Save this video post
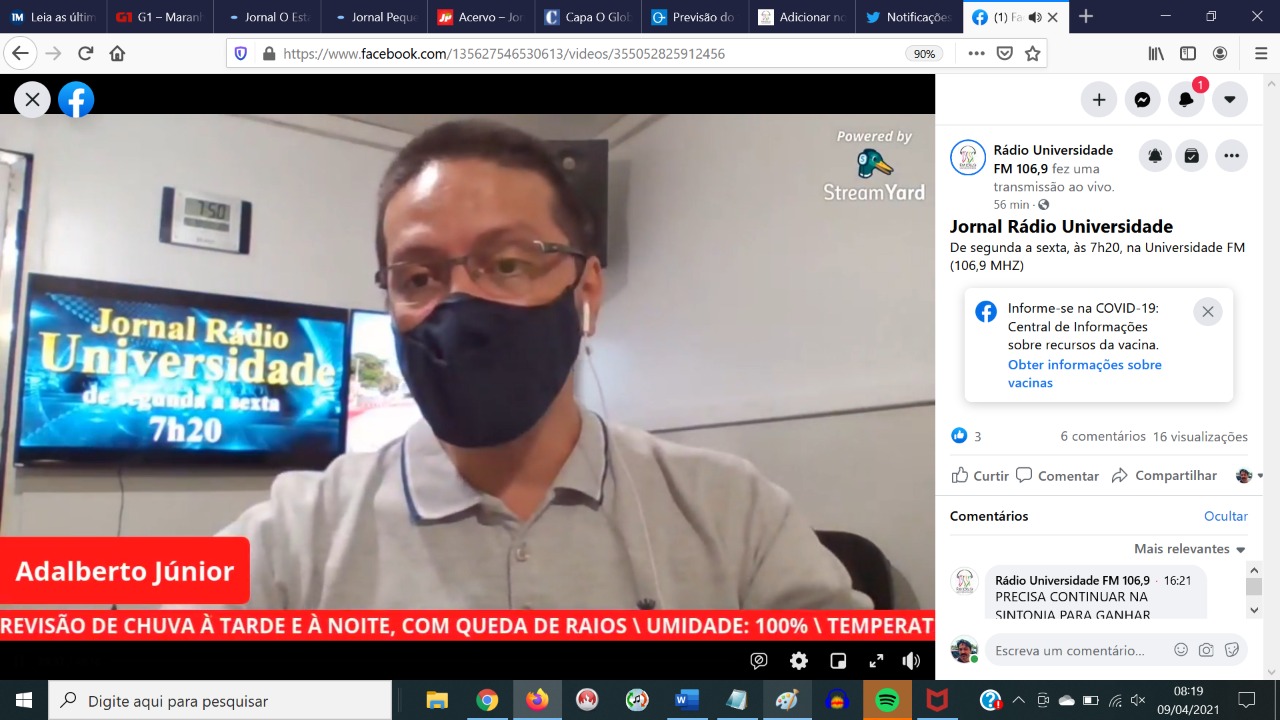1280x720 pixels. coord(1192,156)
